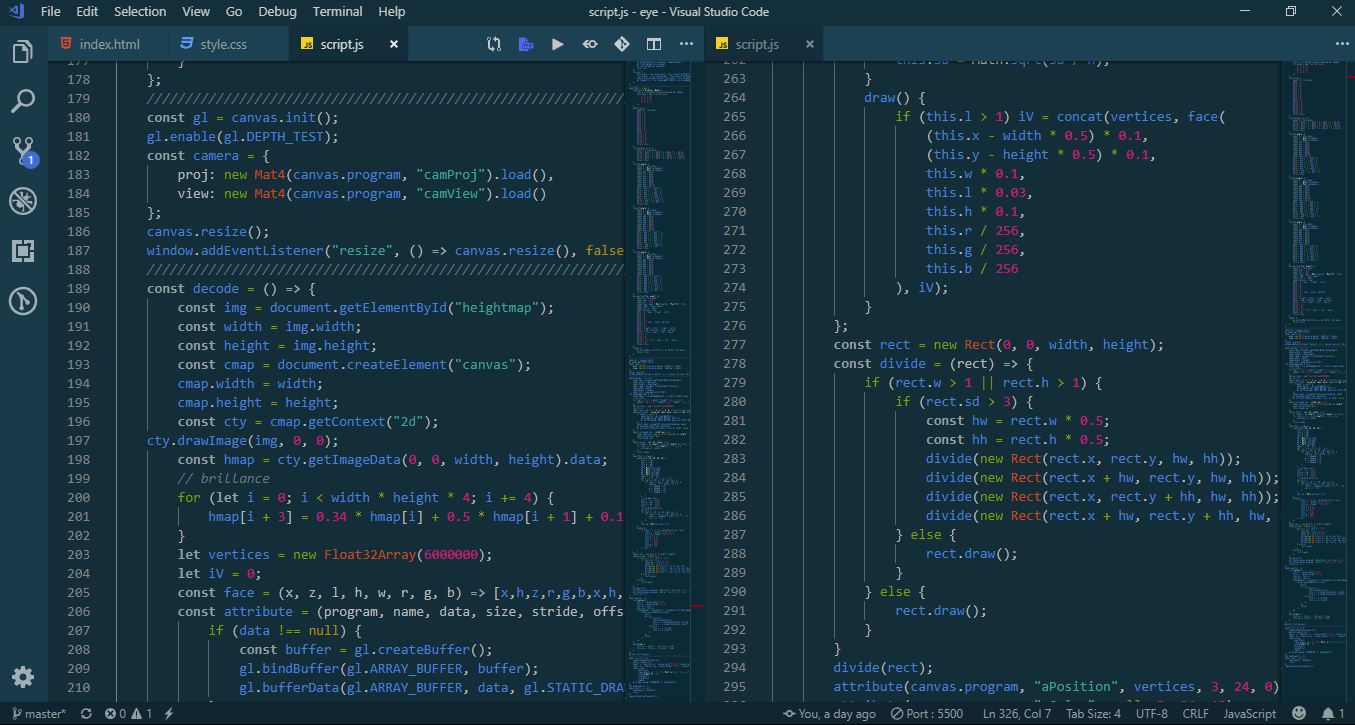Viewport: 1355px width, 725px height.
Task: Click the Run Code play button
Action: tap(558, 44)
